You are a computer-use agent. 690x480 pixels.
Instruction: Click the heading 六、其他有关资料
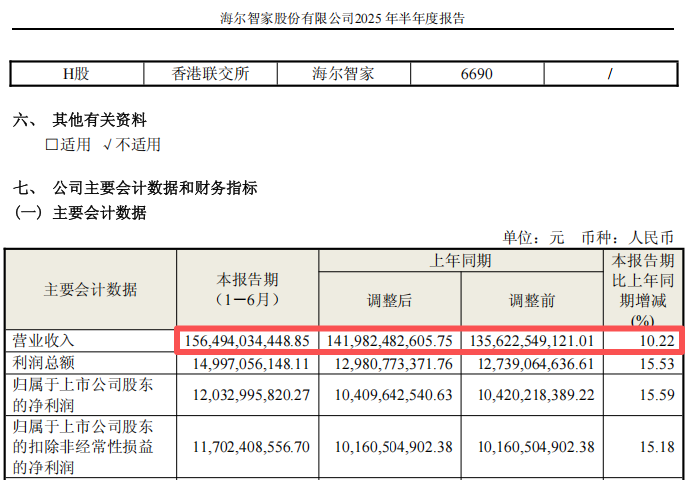click(80, 120)
